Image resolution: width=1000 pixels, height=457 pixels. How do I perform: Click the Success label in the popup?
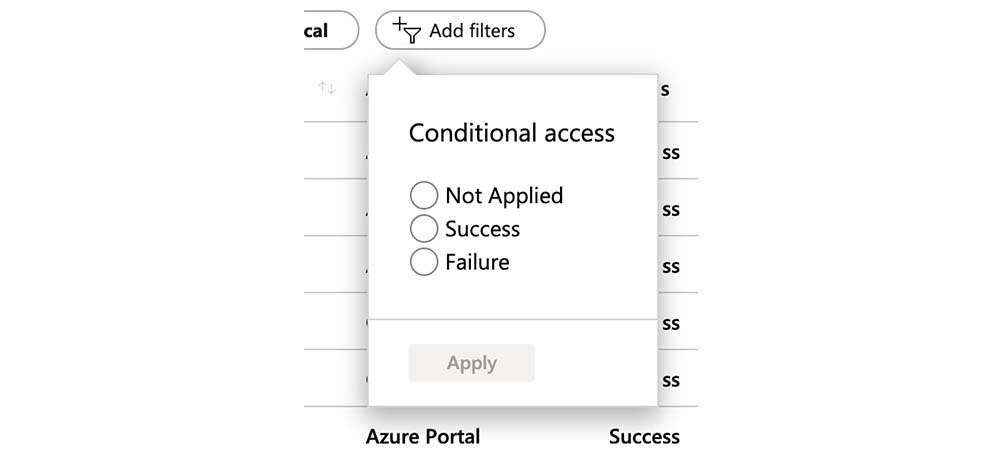pyautogui.click(x=483, y=229)
